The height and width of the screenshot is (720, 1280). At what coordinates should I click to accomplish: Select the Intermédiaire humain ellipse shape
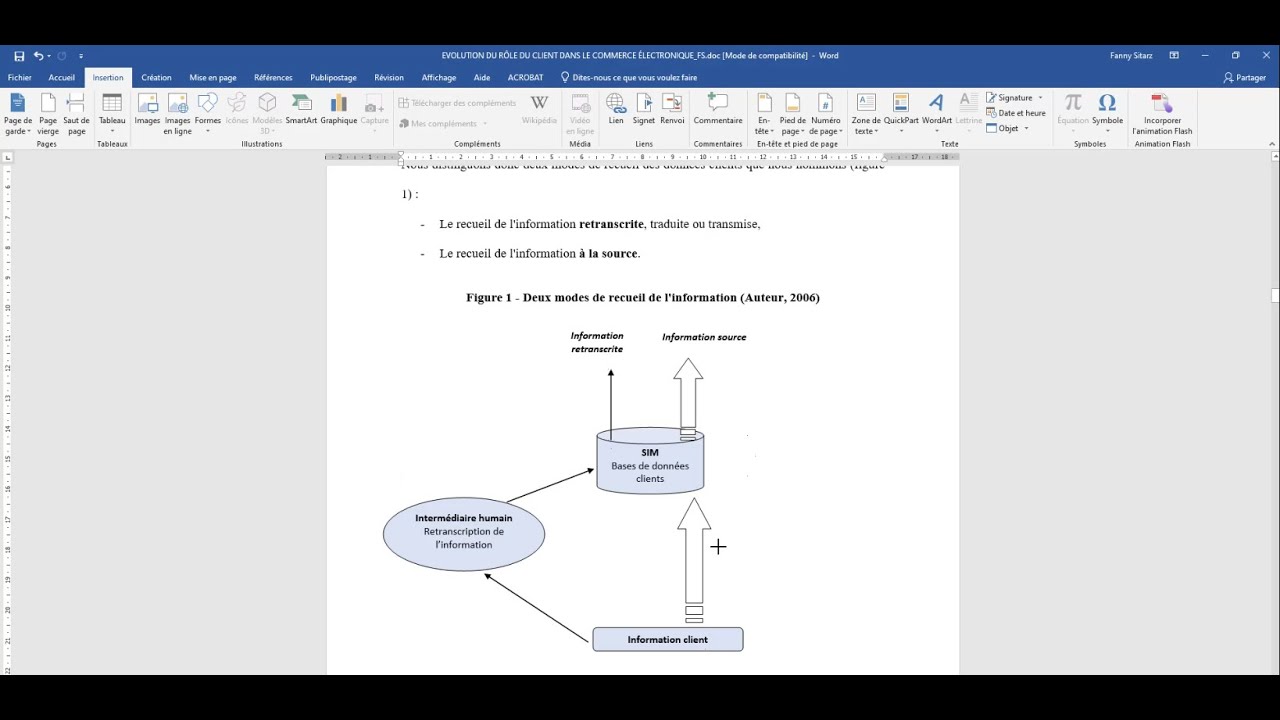tap(464, 534)
